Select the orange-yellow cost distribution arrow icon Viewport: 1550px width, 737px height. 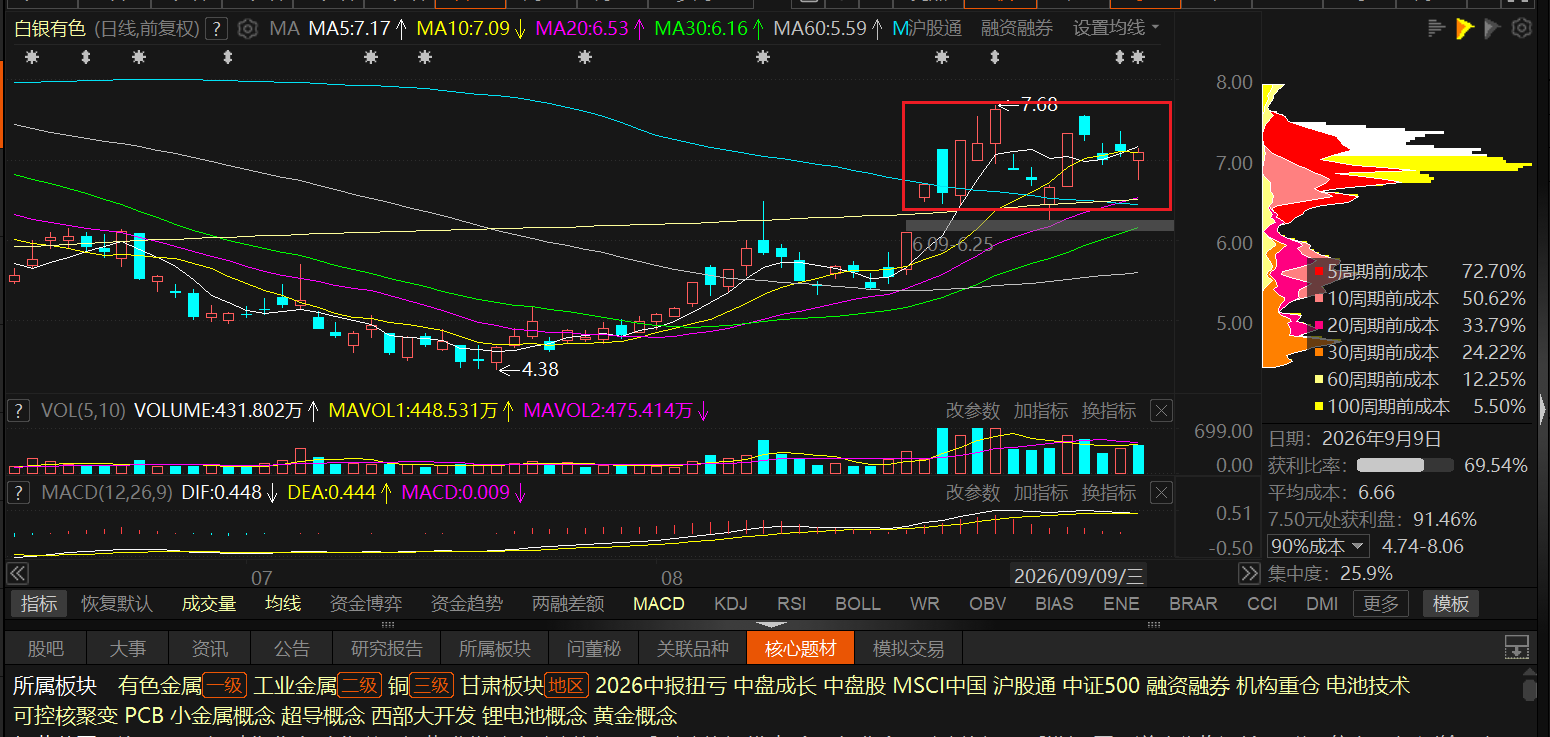click(x=1465, y=29)
